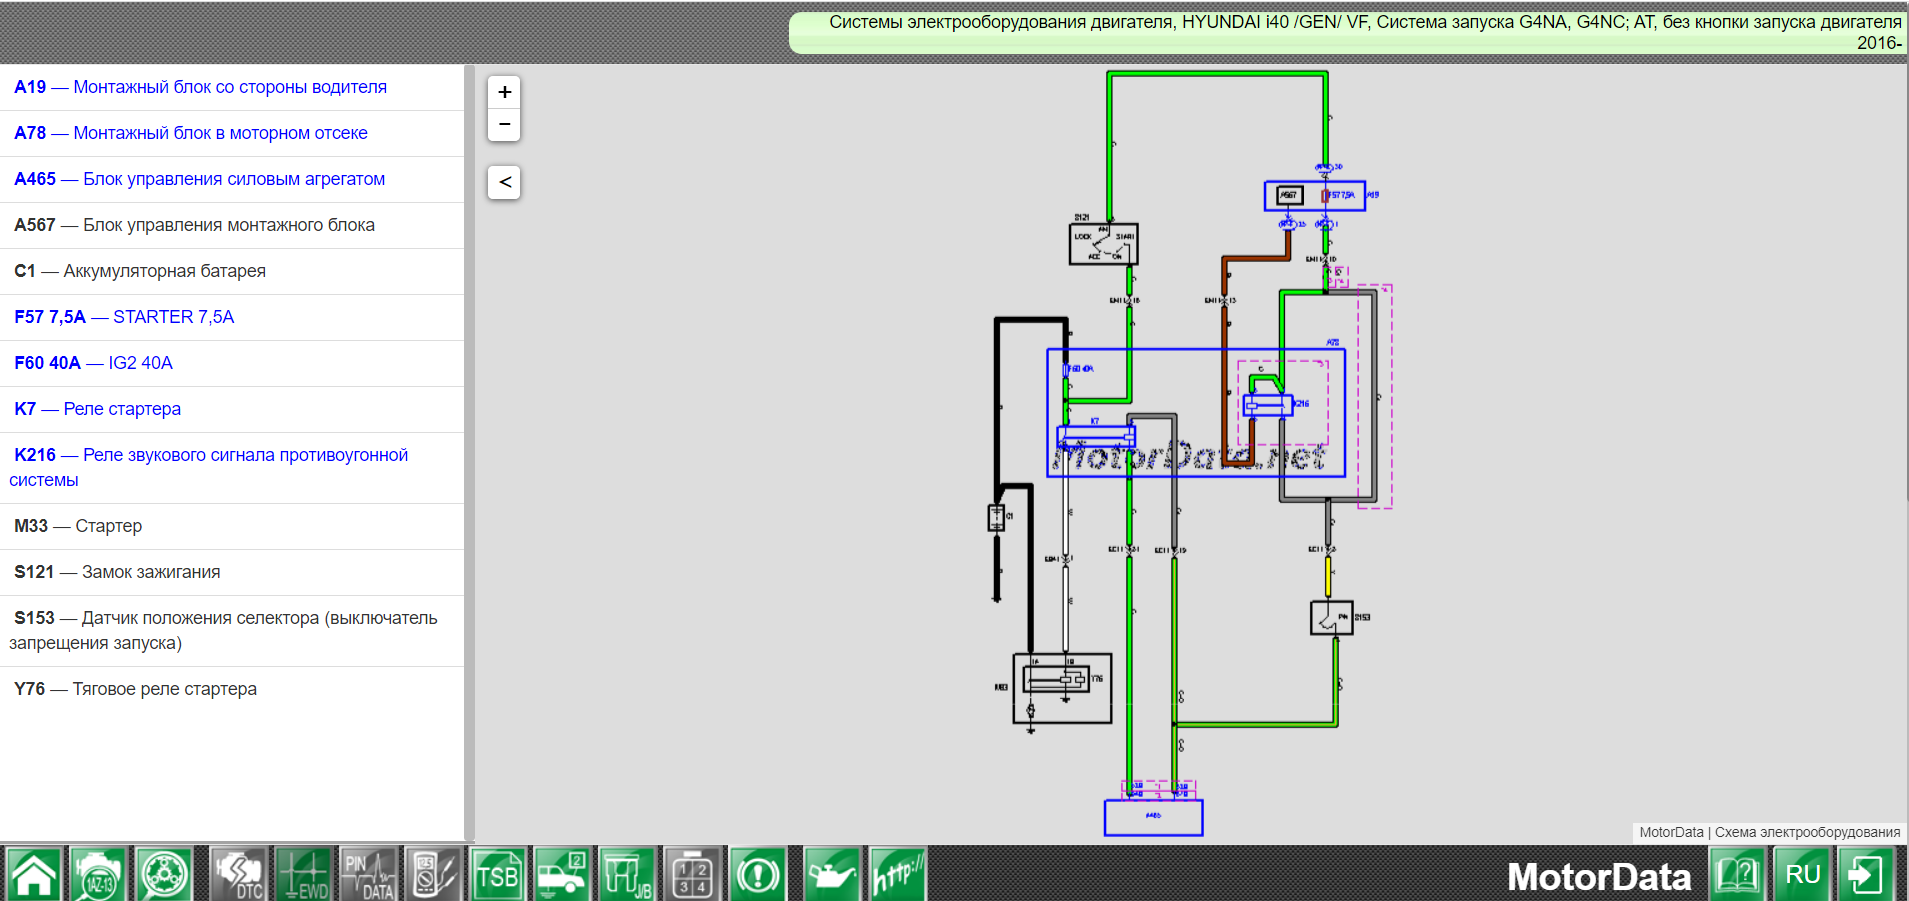This screenshot has width=1909, height=901.
Task: Click the exit/logout door icon
Action: pos(1866,874)
